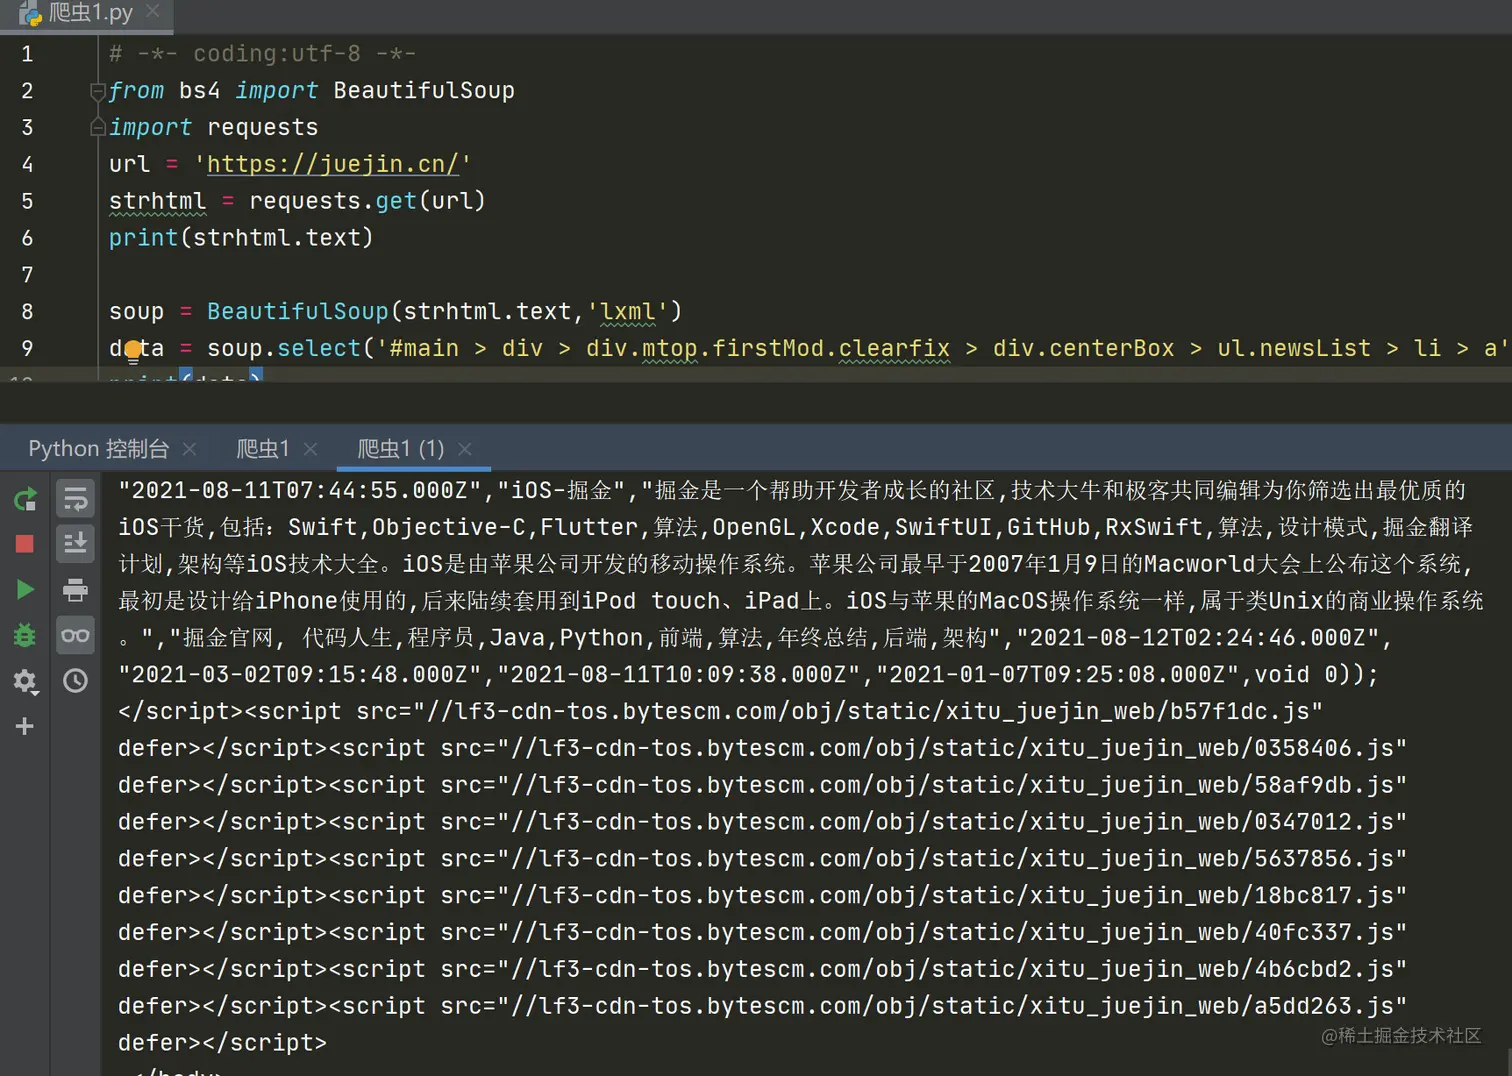Image resolution: width=1512 pixels, height=1076 pixels.
Task: Click 'a5dd263.js' script path in output
Action: coord(1324,1007)
